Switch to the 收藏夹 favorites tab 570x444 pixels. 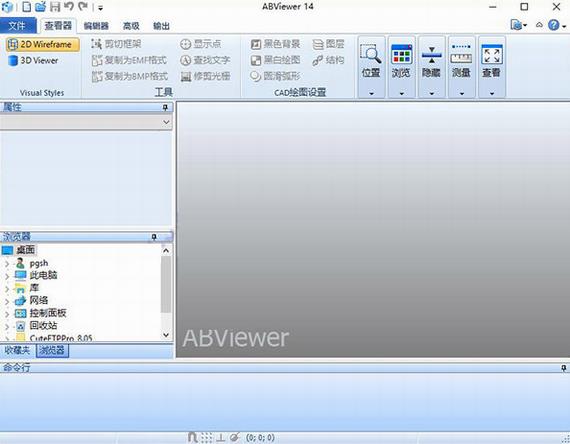[x=17, y=351]
